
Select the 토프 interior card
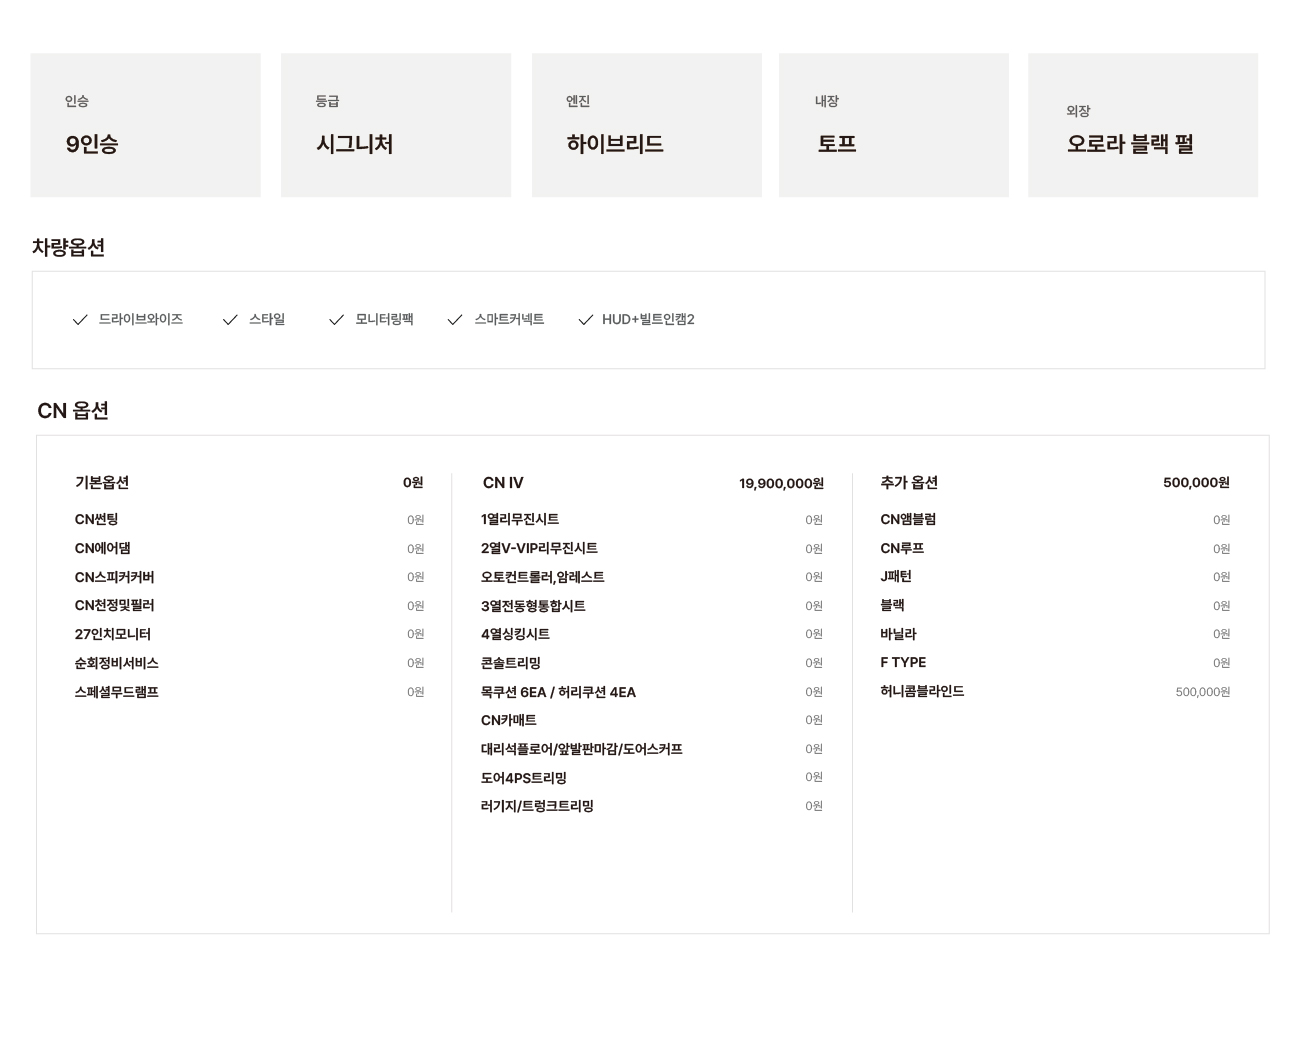893,125
